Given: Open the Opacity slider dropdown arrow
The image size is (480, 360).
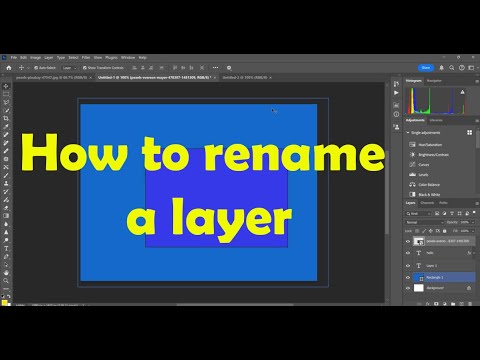Looking at the screenshot, I should 473,222.
